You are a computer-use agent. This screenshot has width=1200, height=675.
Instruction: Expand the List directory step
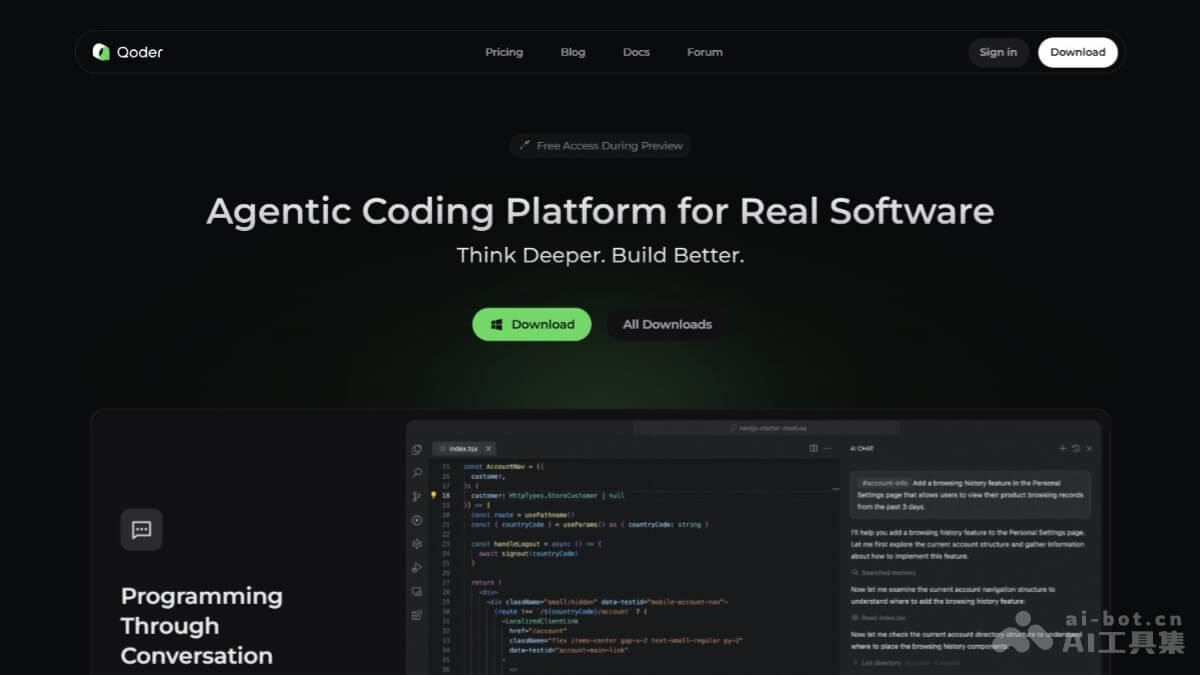coord(882,662)
